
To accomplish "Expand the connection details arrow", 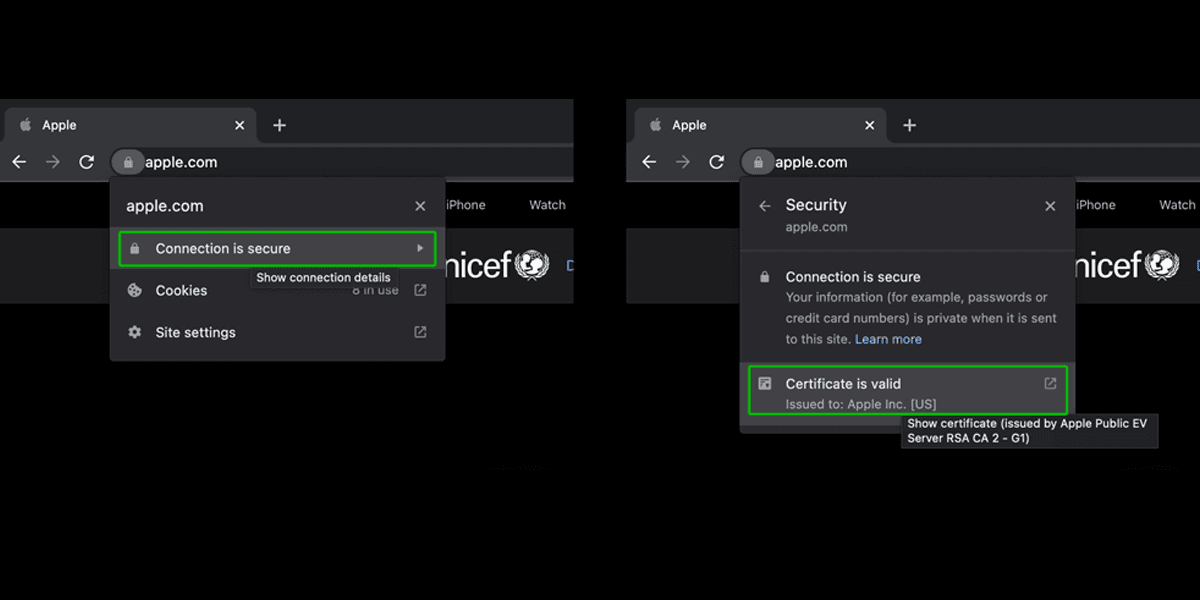I will click(421, 248).
